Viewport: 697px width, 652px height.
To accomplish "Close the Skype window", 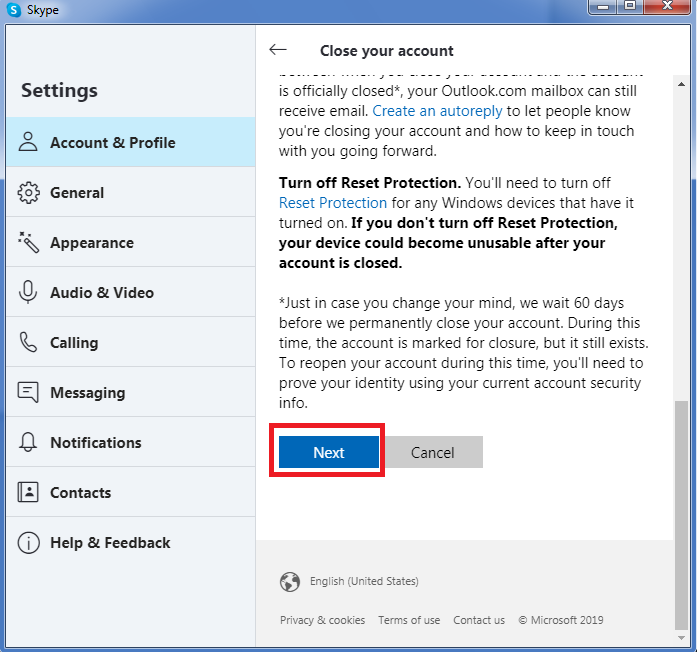I will coord(667,7).
